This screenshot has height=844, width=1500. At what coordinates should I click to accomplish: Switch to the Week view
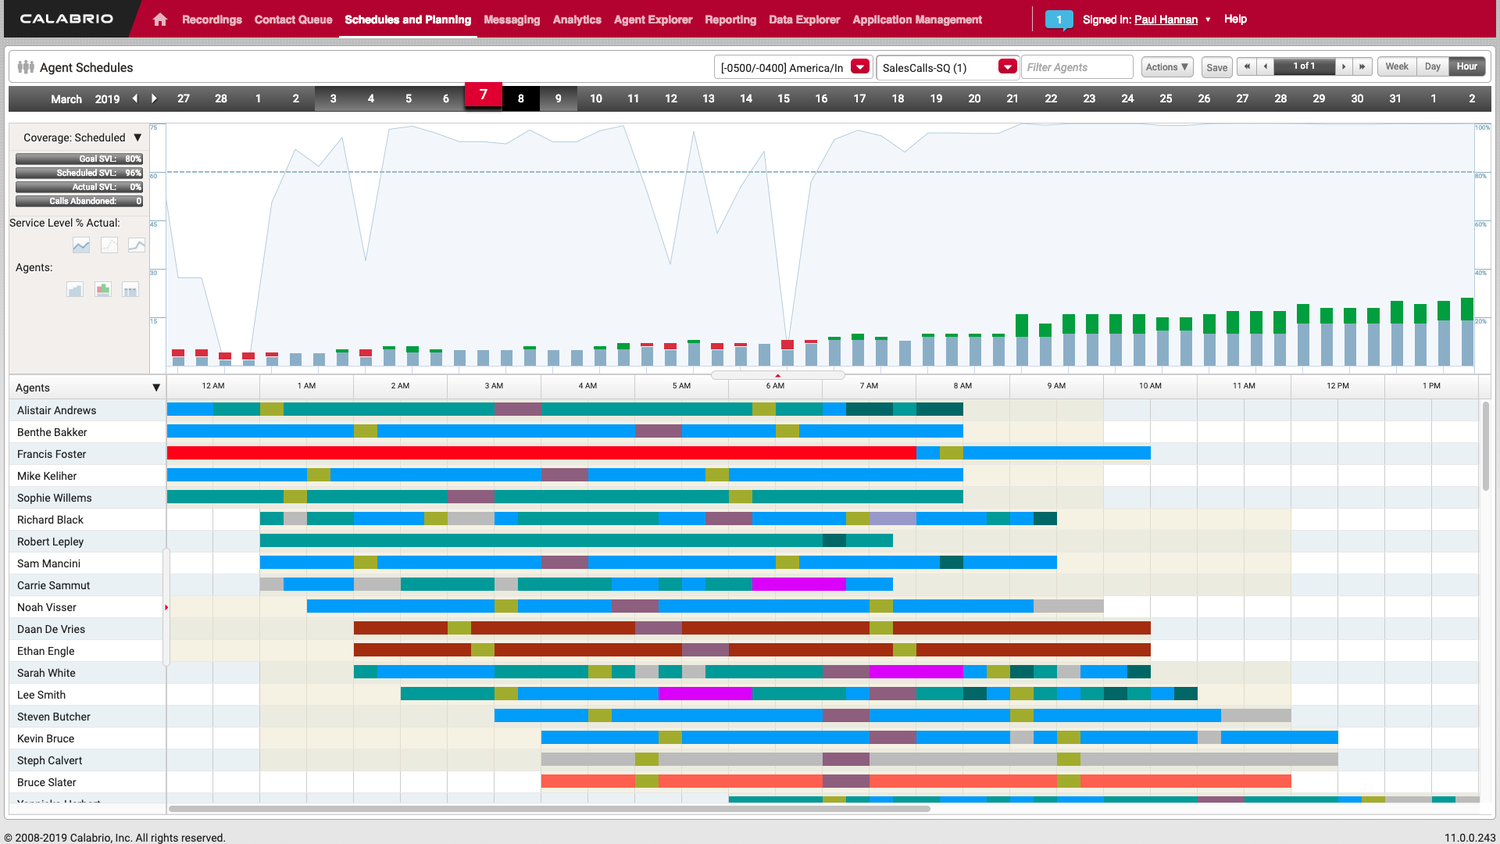tap(1396, 66)
